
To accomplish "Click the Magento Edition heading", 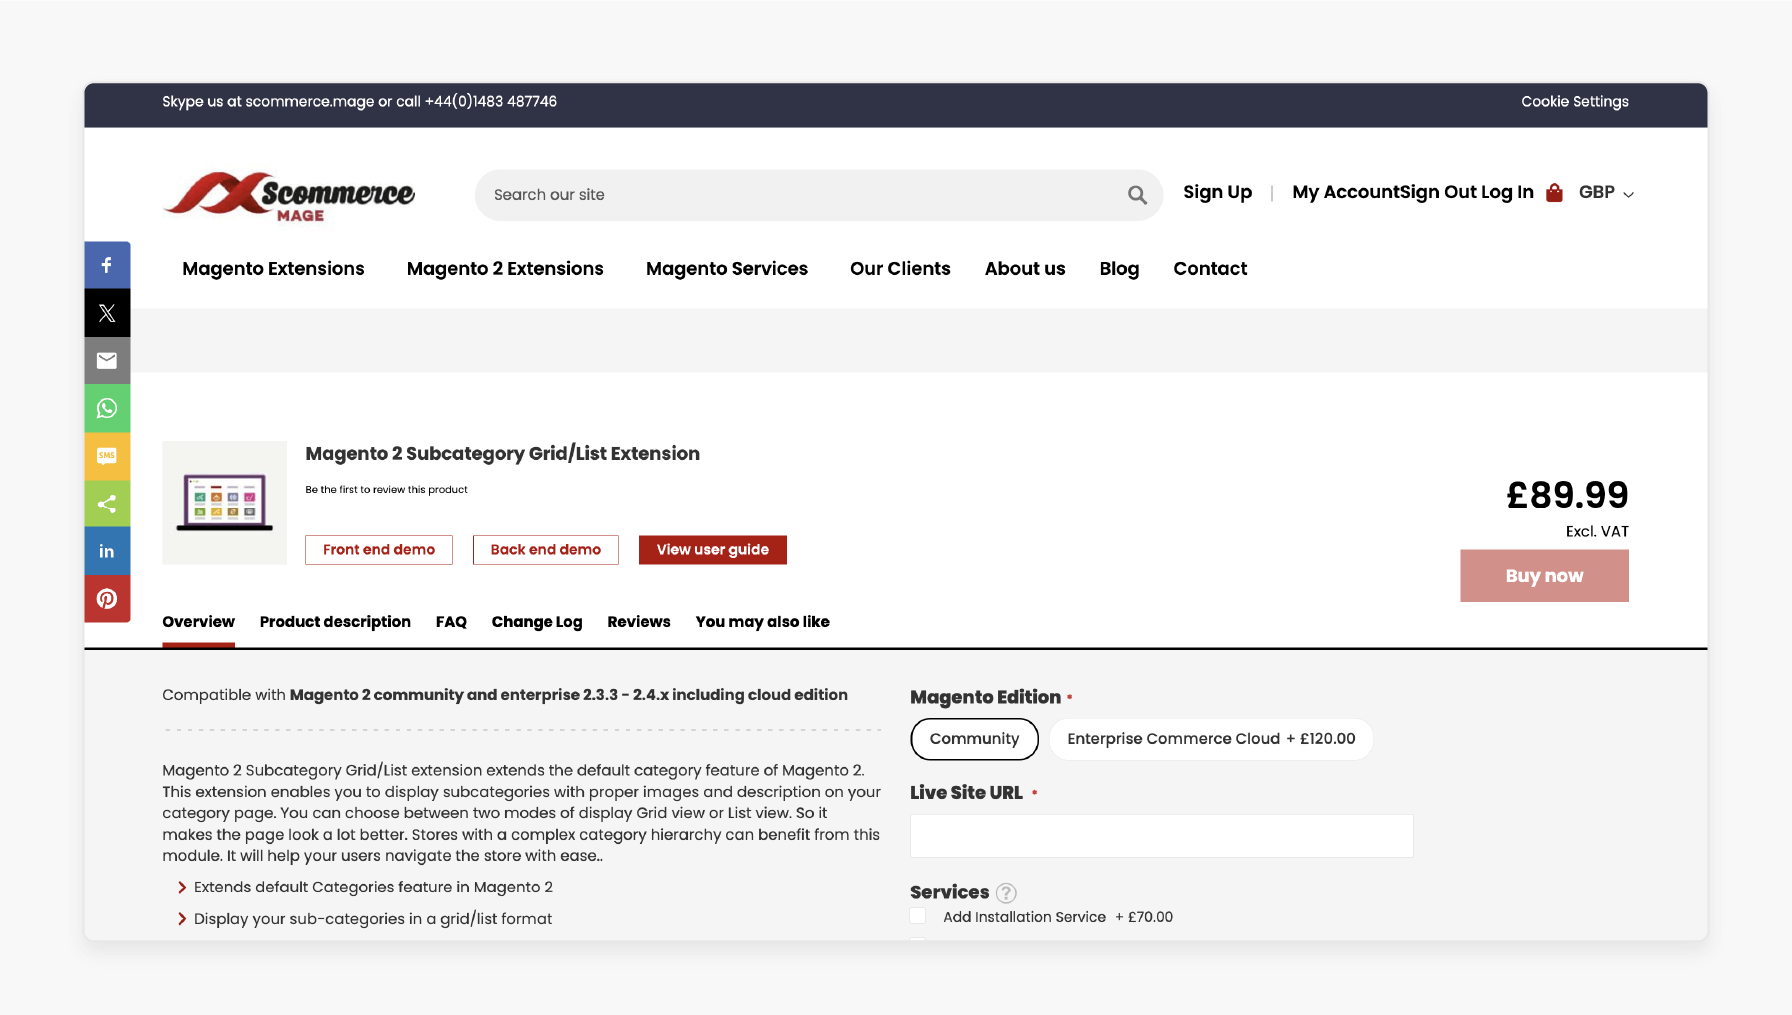I will click(985, 697).
